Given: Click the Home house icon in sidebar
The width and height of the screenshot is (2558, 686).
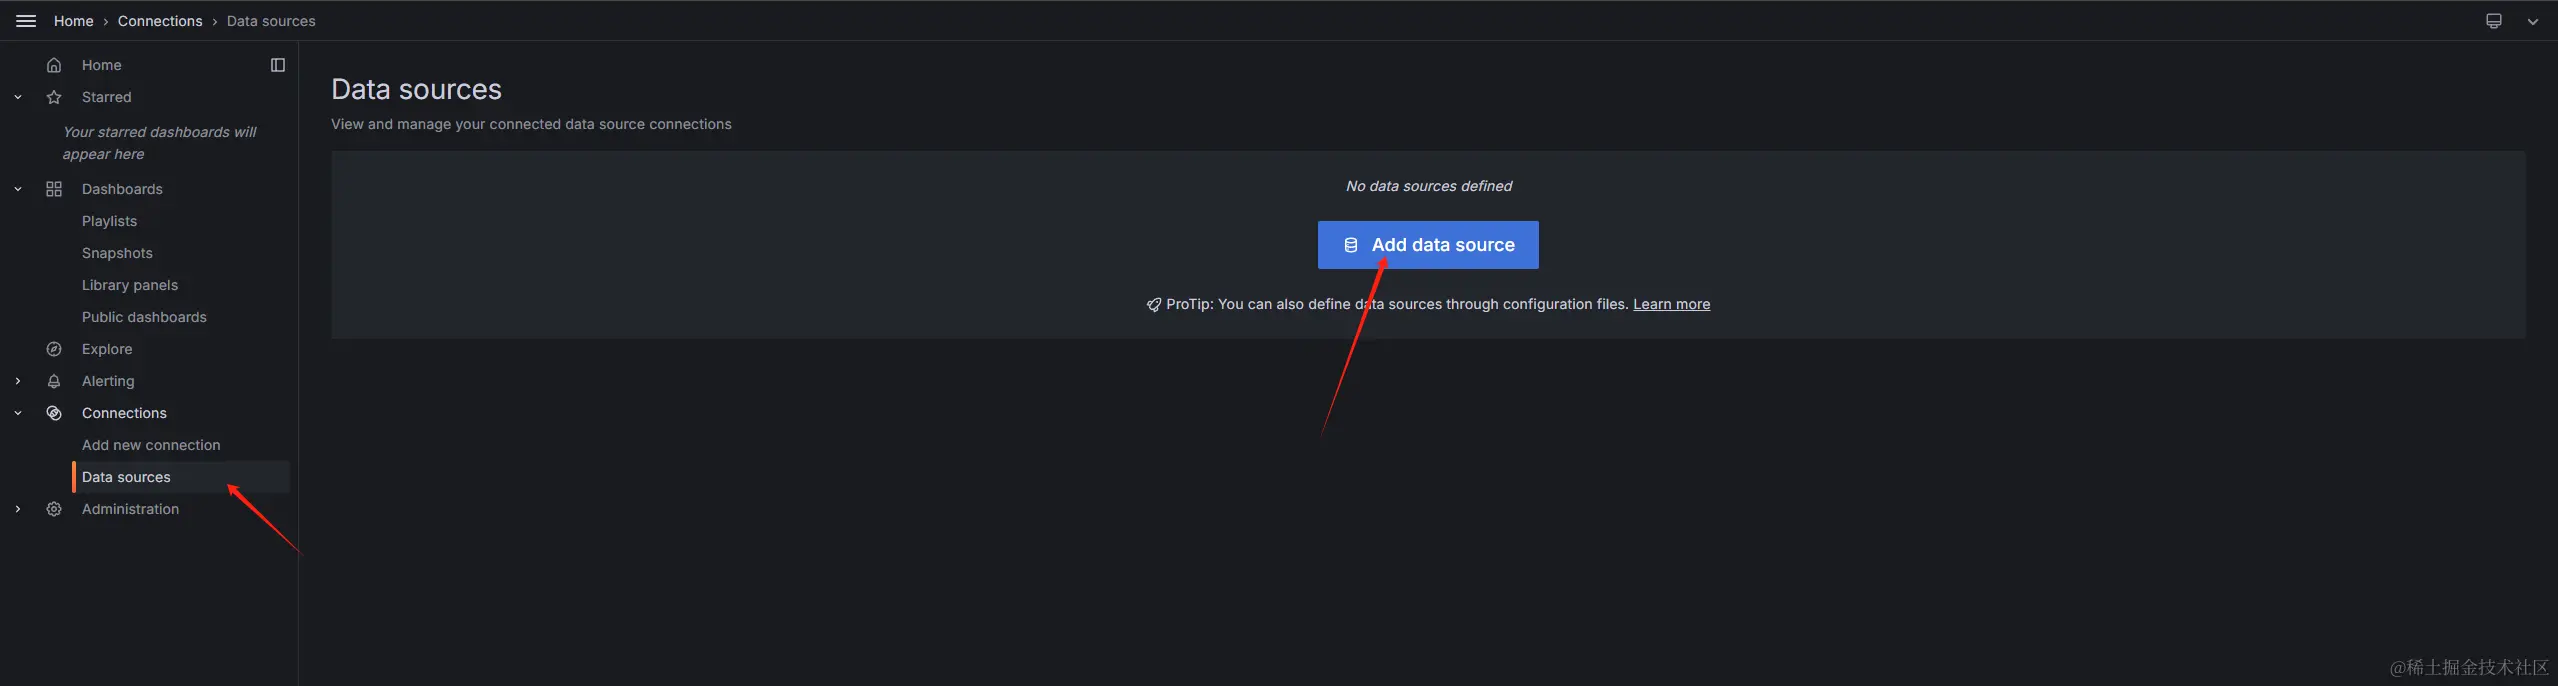Looking at the screenshot, I should click(54, 65).
